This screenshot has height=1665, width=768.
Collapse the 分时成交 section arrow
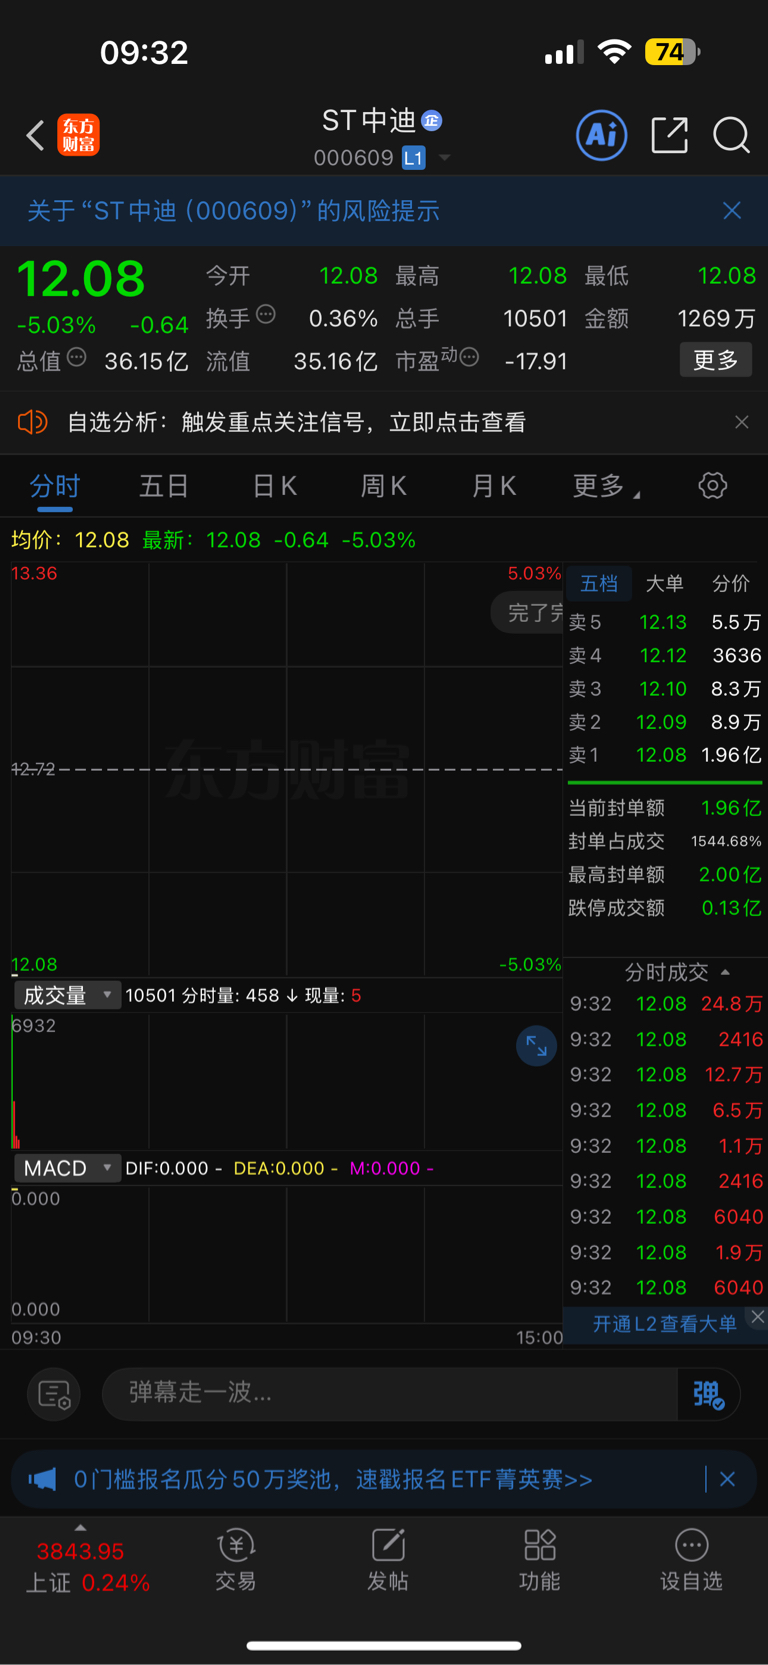click(x=725, y=972)
